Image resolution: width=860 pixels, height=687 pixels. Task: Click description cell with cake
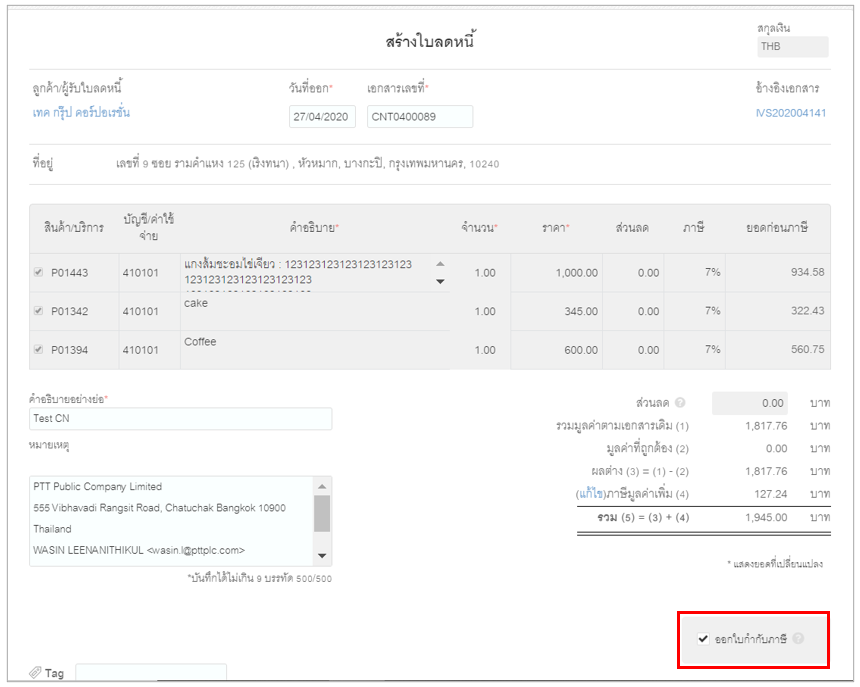click(x=315, y=311)
